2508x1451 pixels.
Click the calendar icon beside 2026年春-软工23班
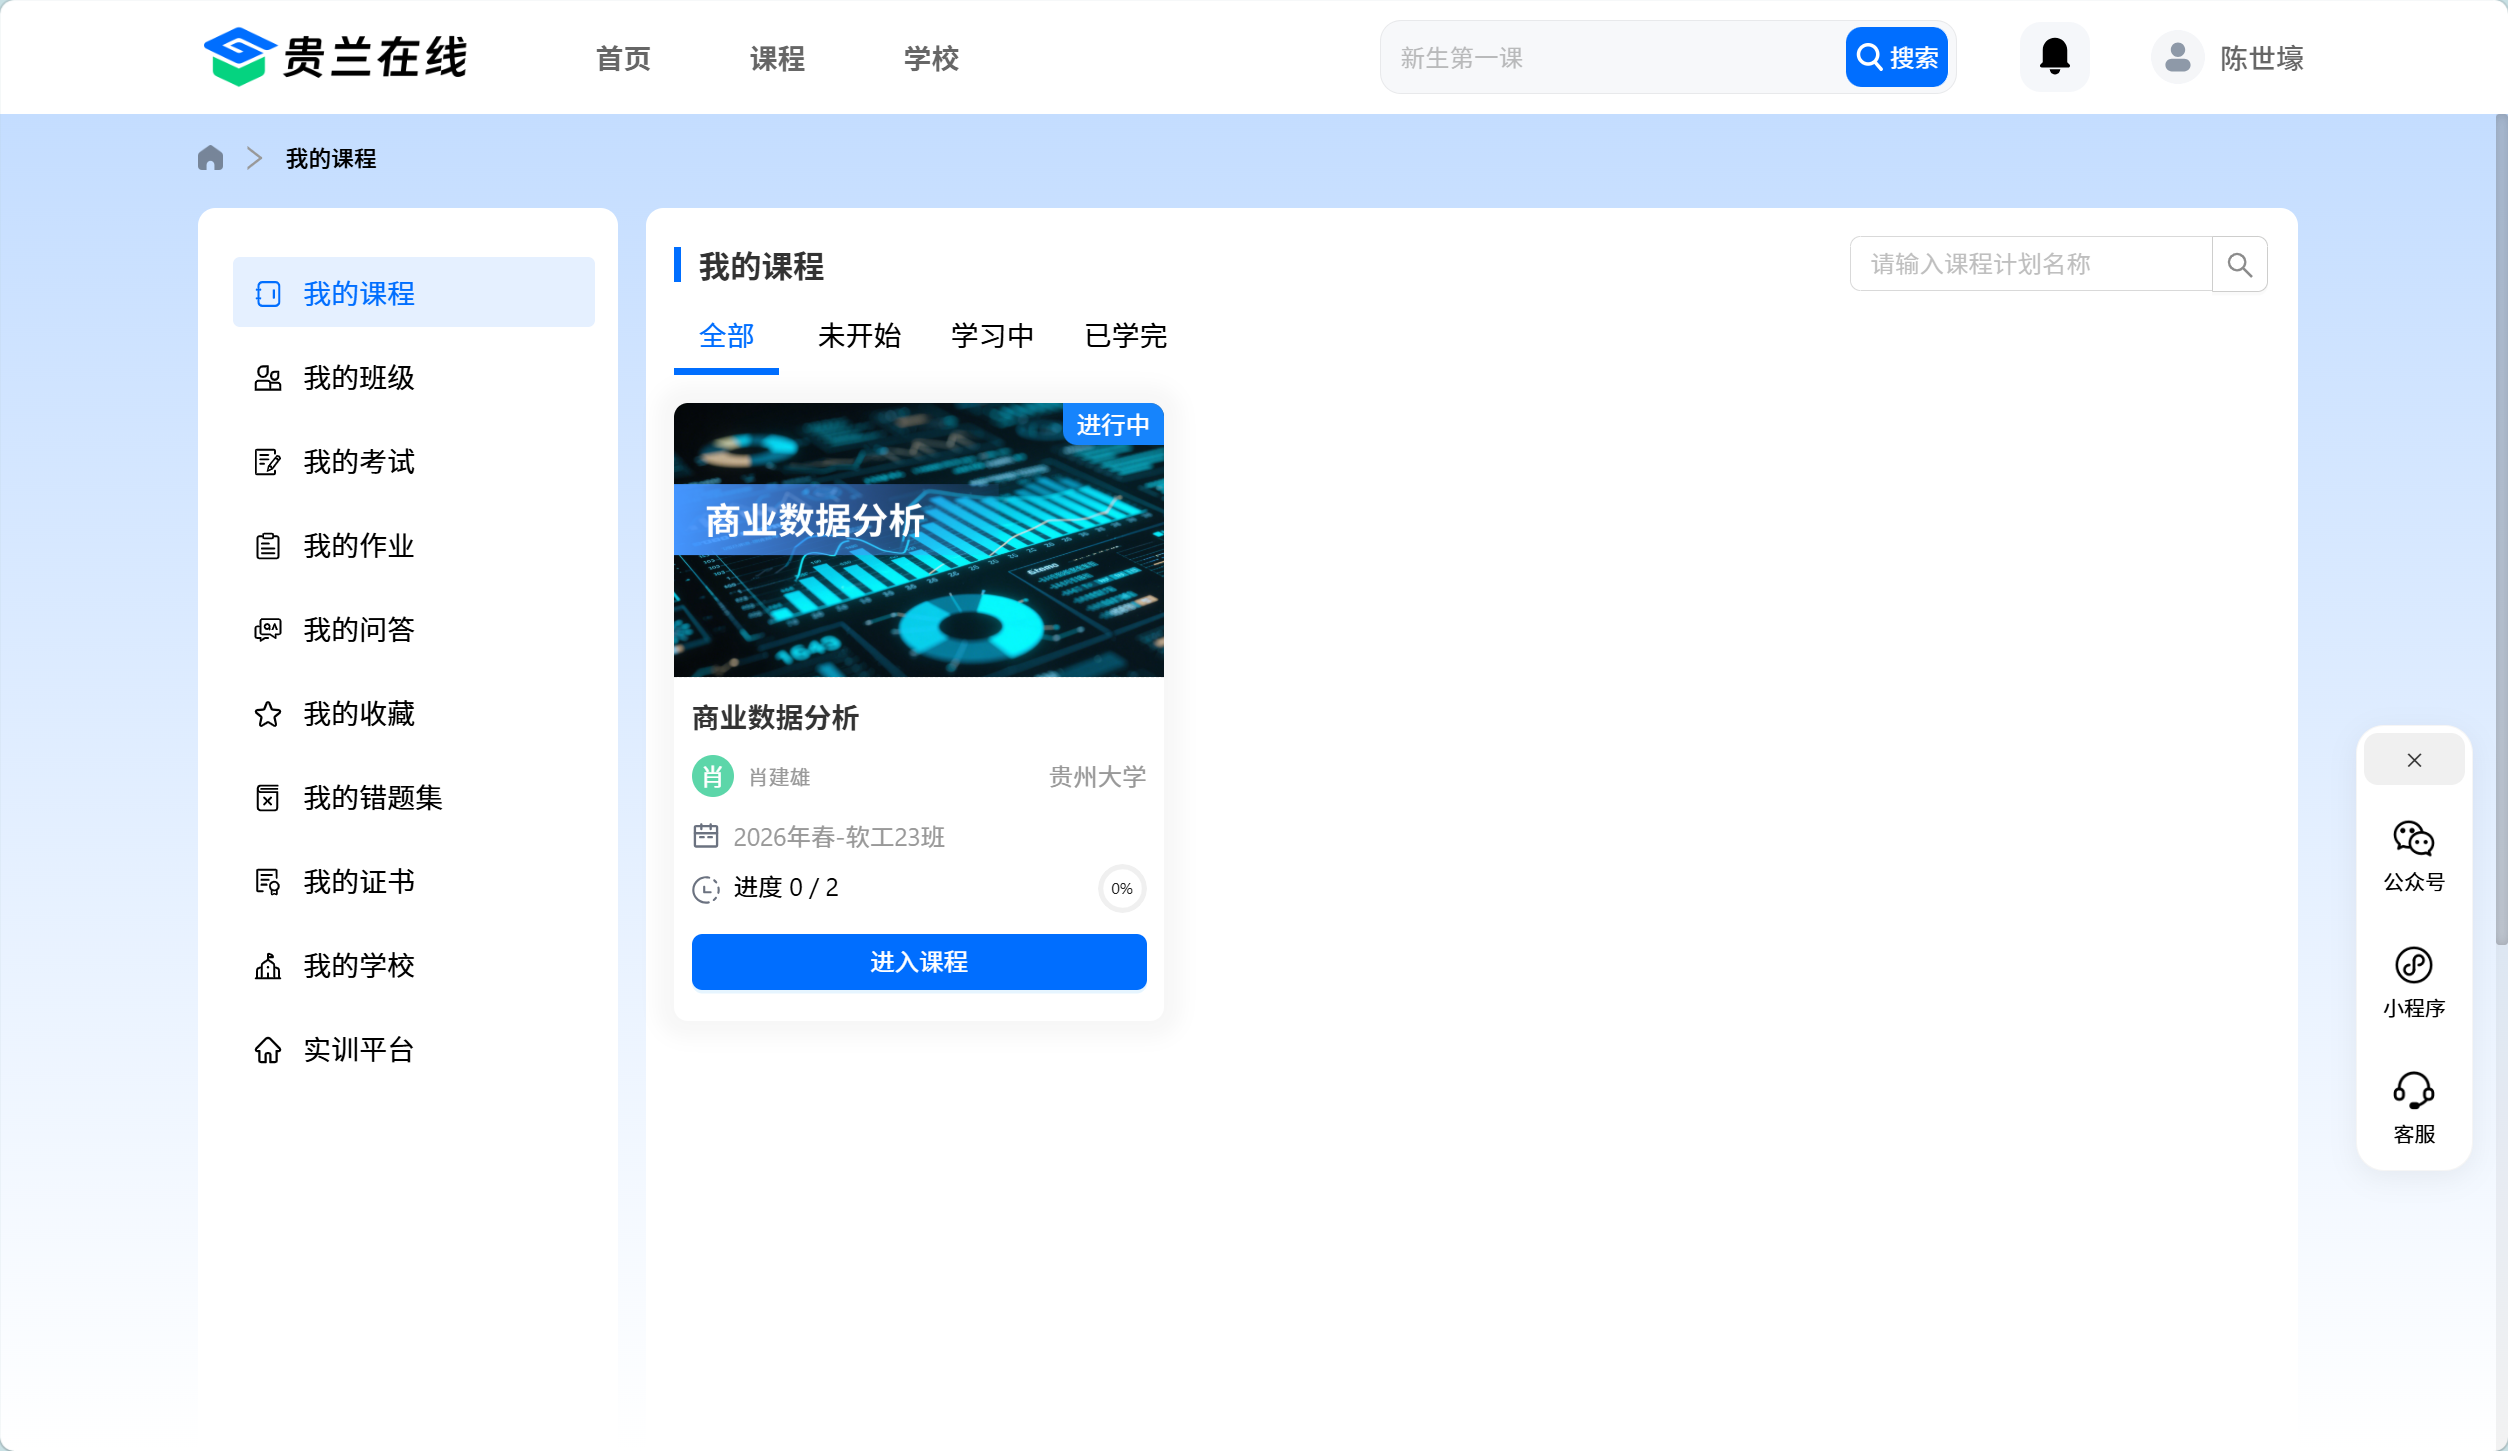tap(706, 835)
